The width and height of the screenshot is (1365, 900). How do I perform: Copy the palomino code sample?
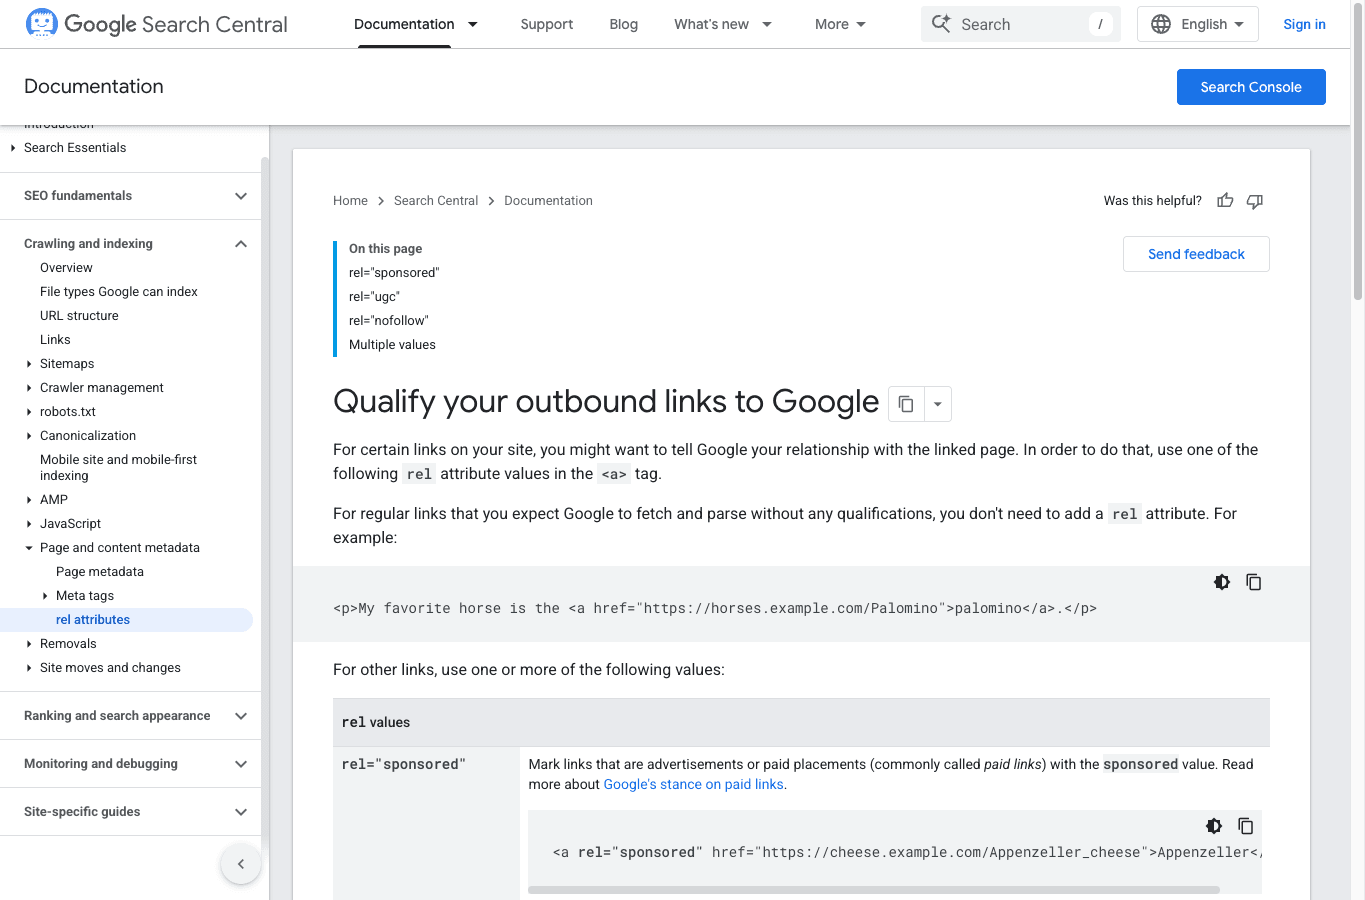click(x=1254, y=582)
